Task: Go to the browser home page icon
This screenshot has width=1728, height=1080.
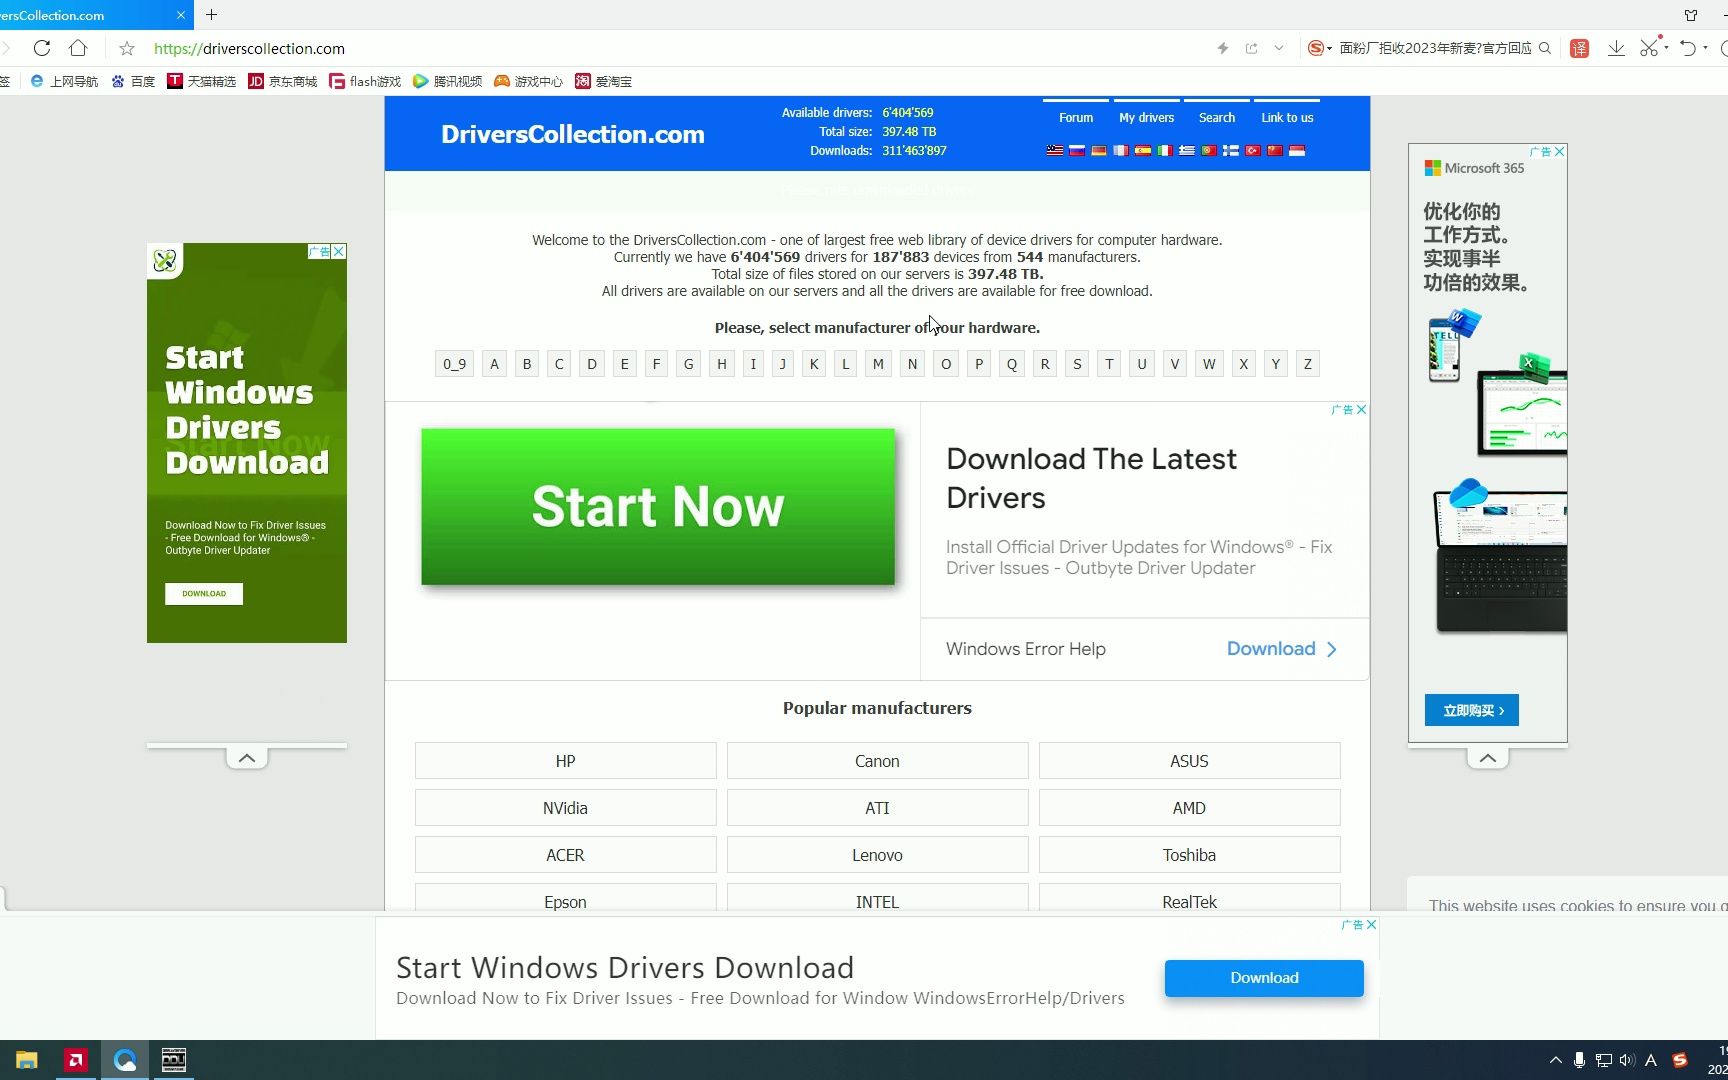Action: pos(78,48)
